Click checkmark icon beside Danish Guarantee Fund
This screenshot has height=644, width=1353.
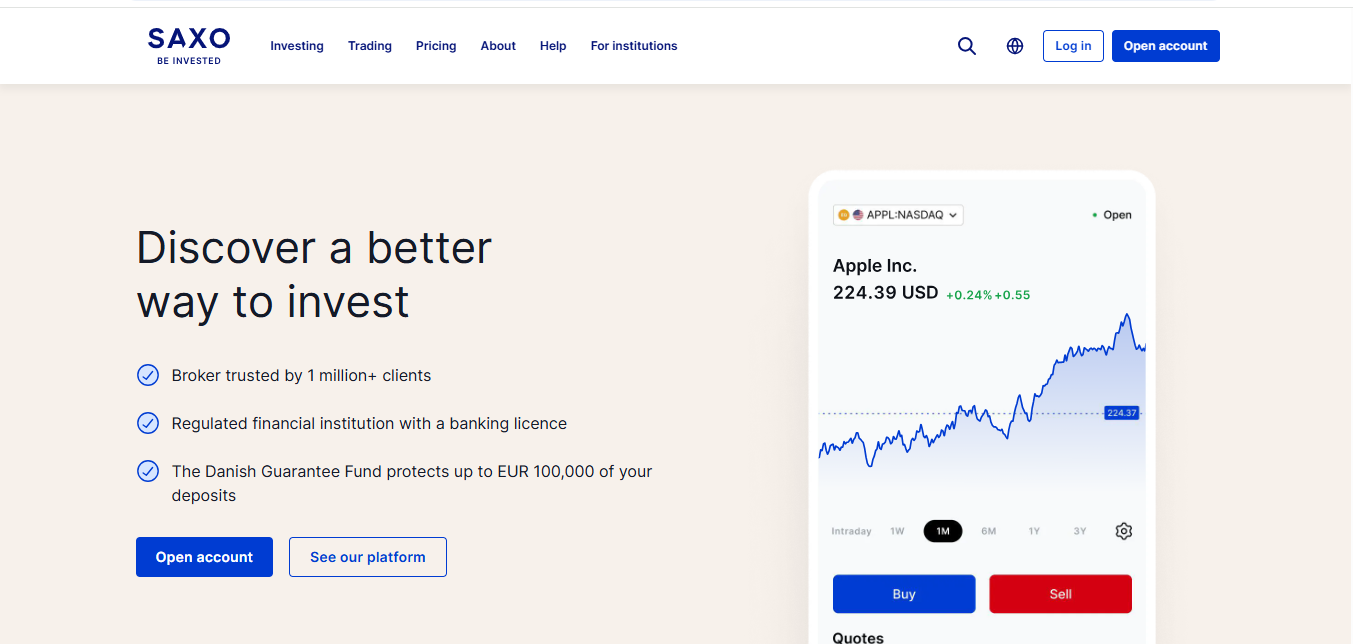click(x=148, y=471)
